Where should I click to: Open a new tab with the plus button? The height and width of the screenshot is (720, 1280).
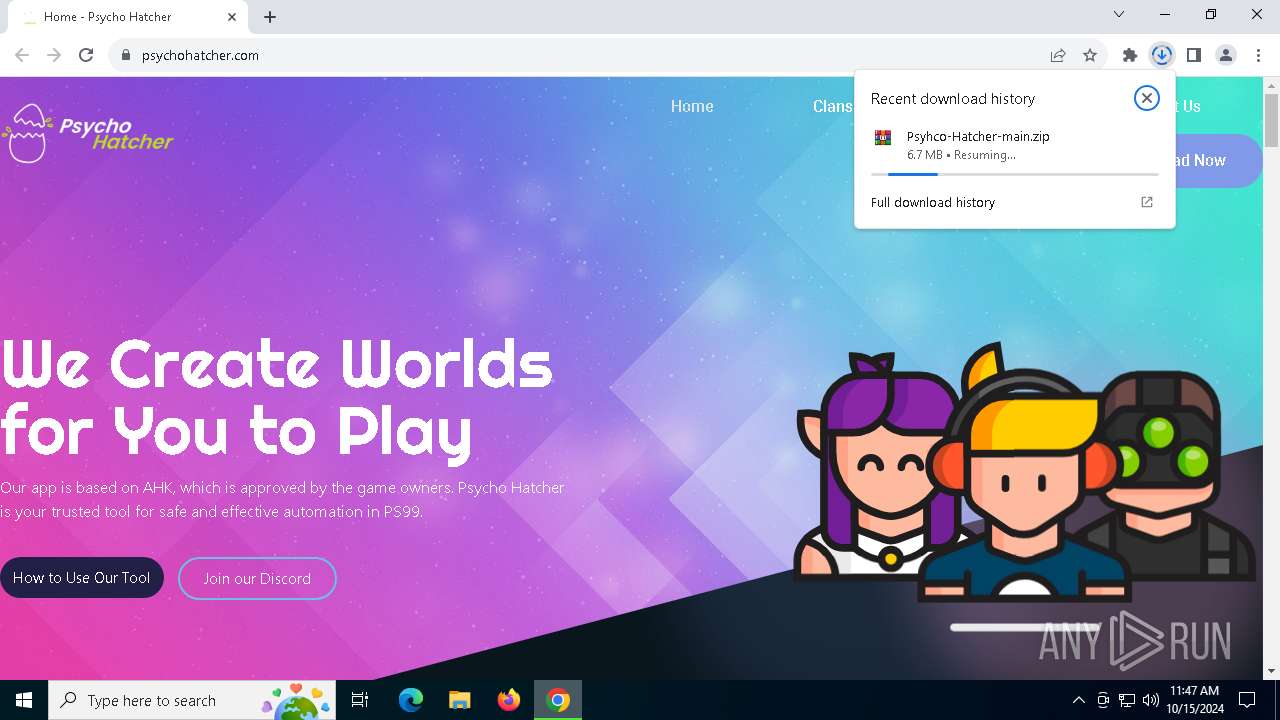tap(270, 17)
